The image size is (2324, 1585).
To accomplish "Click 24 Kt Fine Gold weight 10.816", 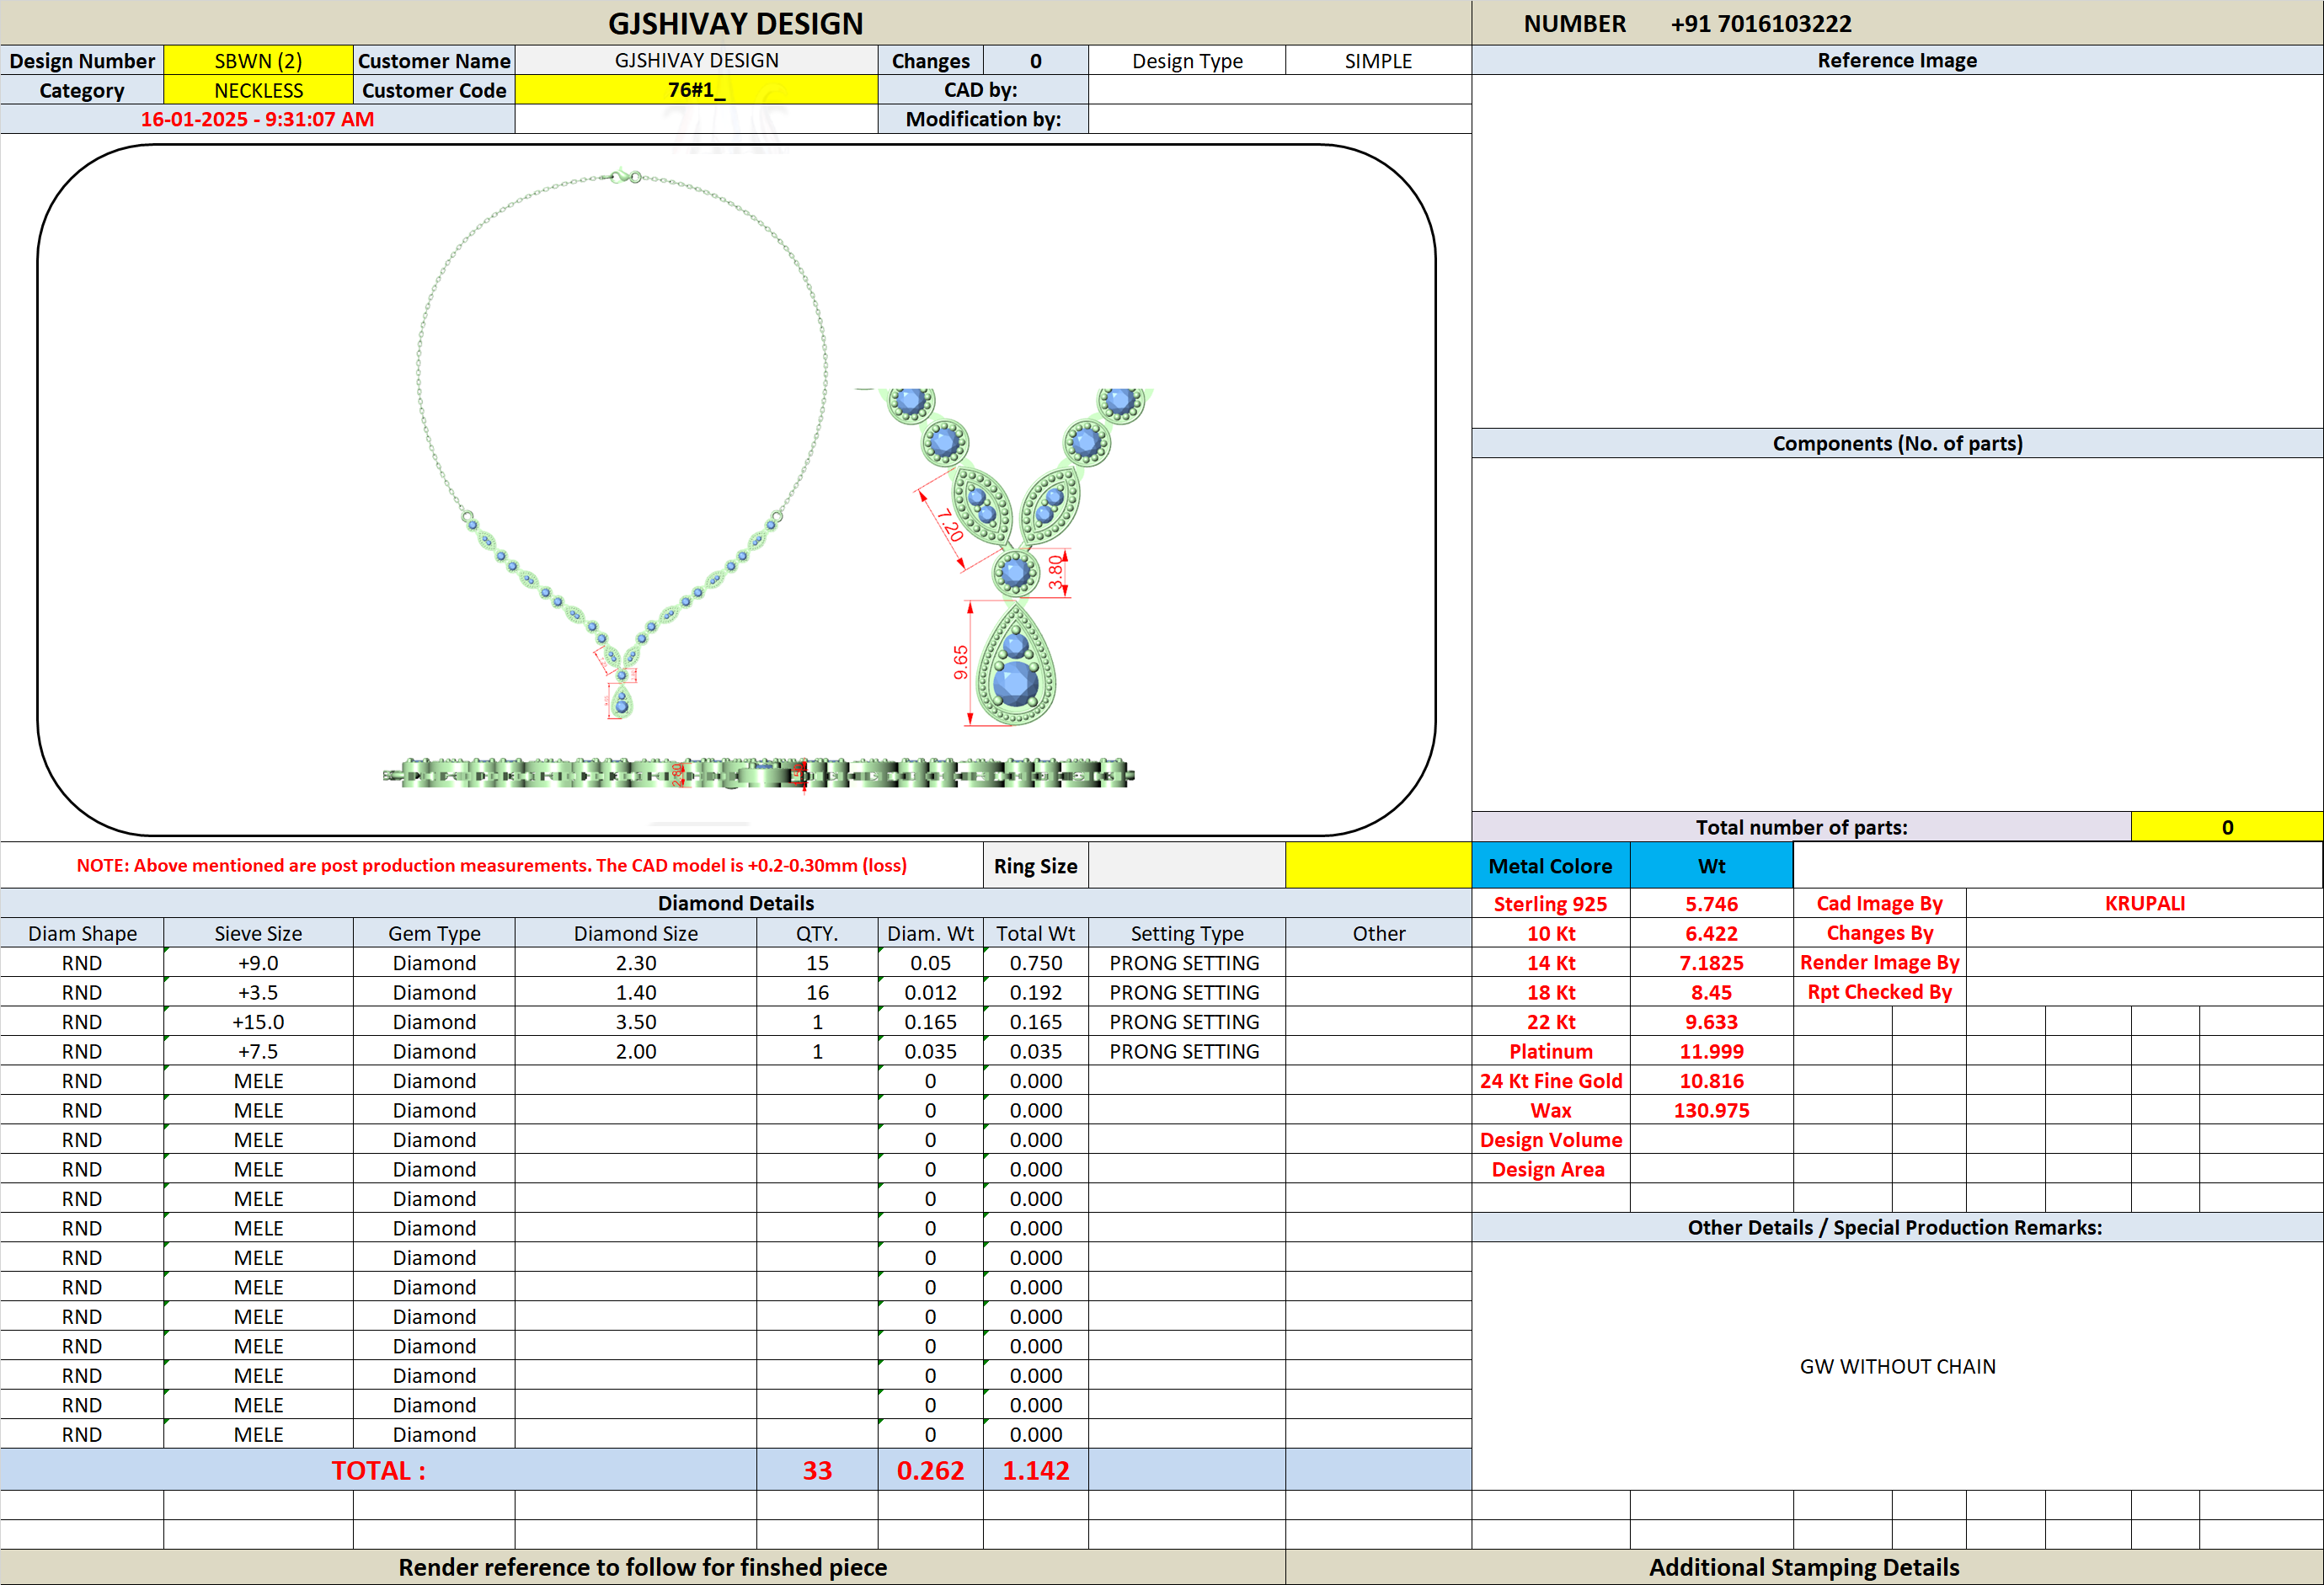I will 1711,1080.
